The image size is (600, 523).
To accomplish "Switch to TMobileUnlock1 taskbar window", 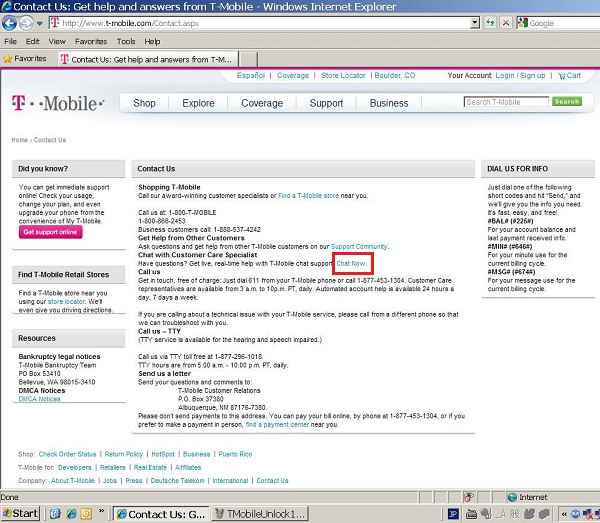I will 260,514.
